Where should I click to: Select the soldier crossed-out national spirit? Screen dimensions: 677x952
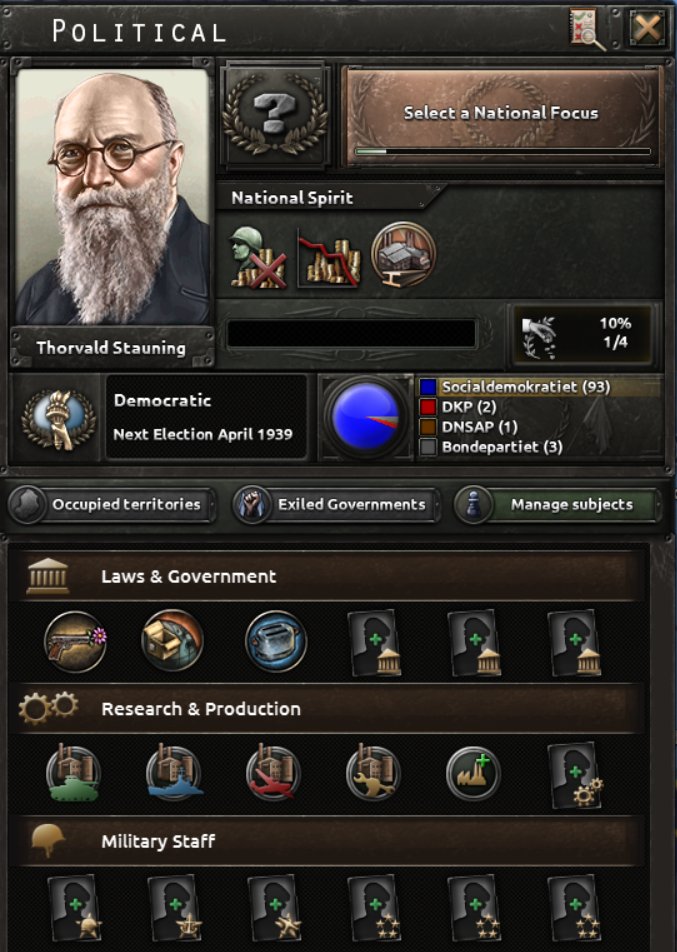258,257
